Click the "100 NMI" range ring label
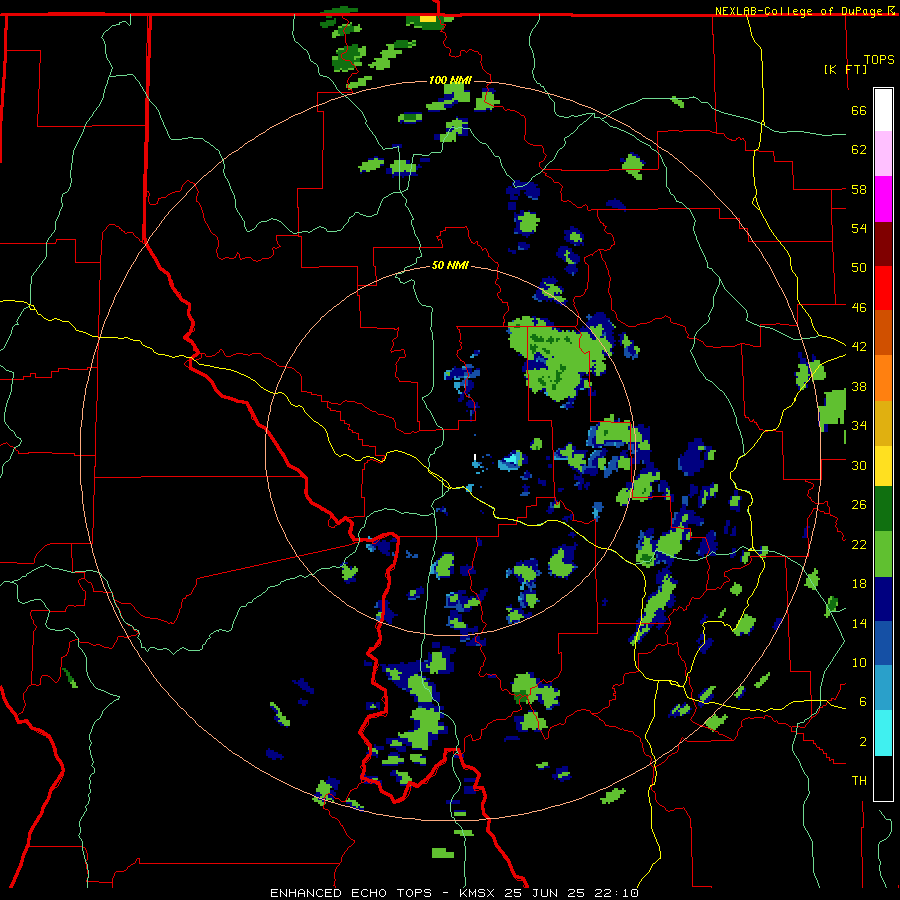 tap(450, 80)
